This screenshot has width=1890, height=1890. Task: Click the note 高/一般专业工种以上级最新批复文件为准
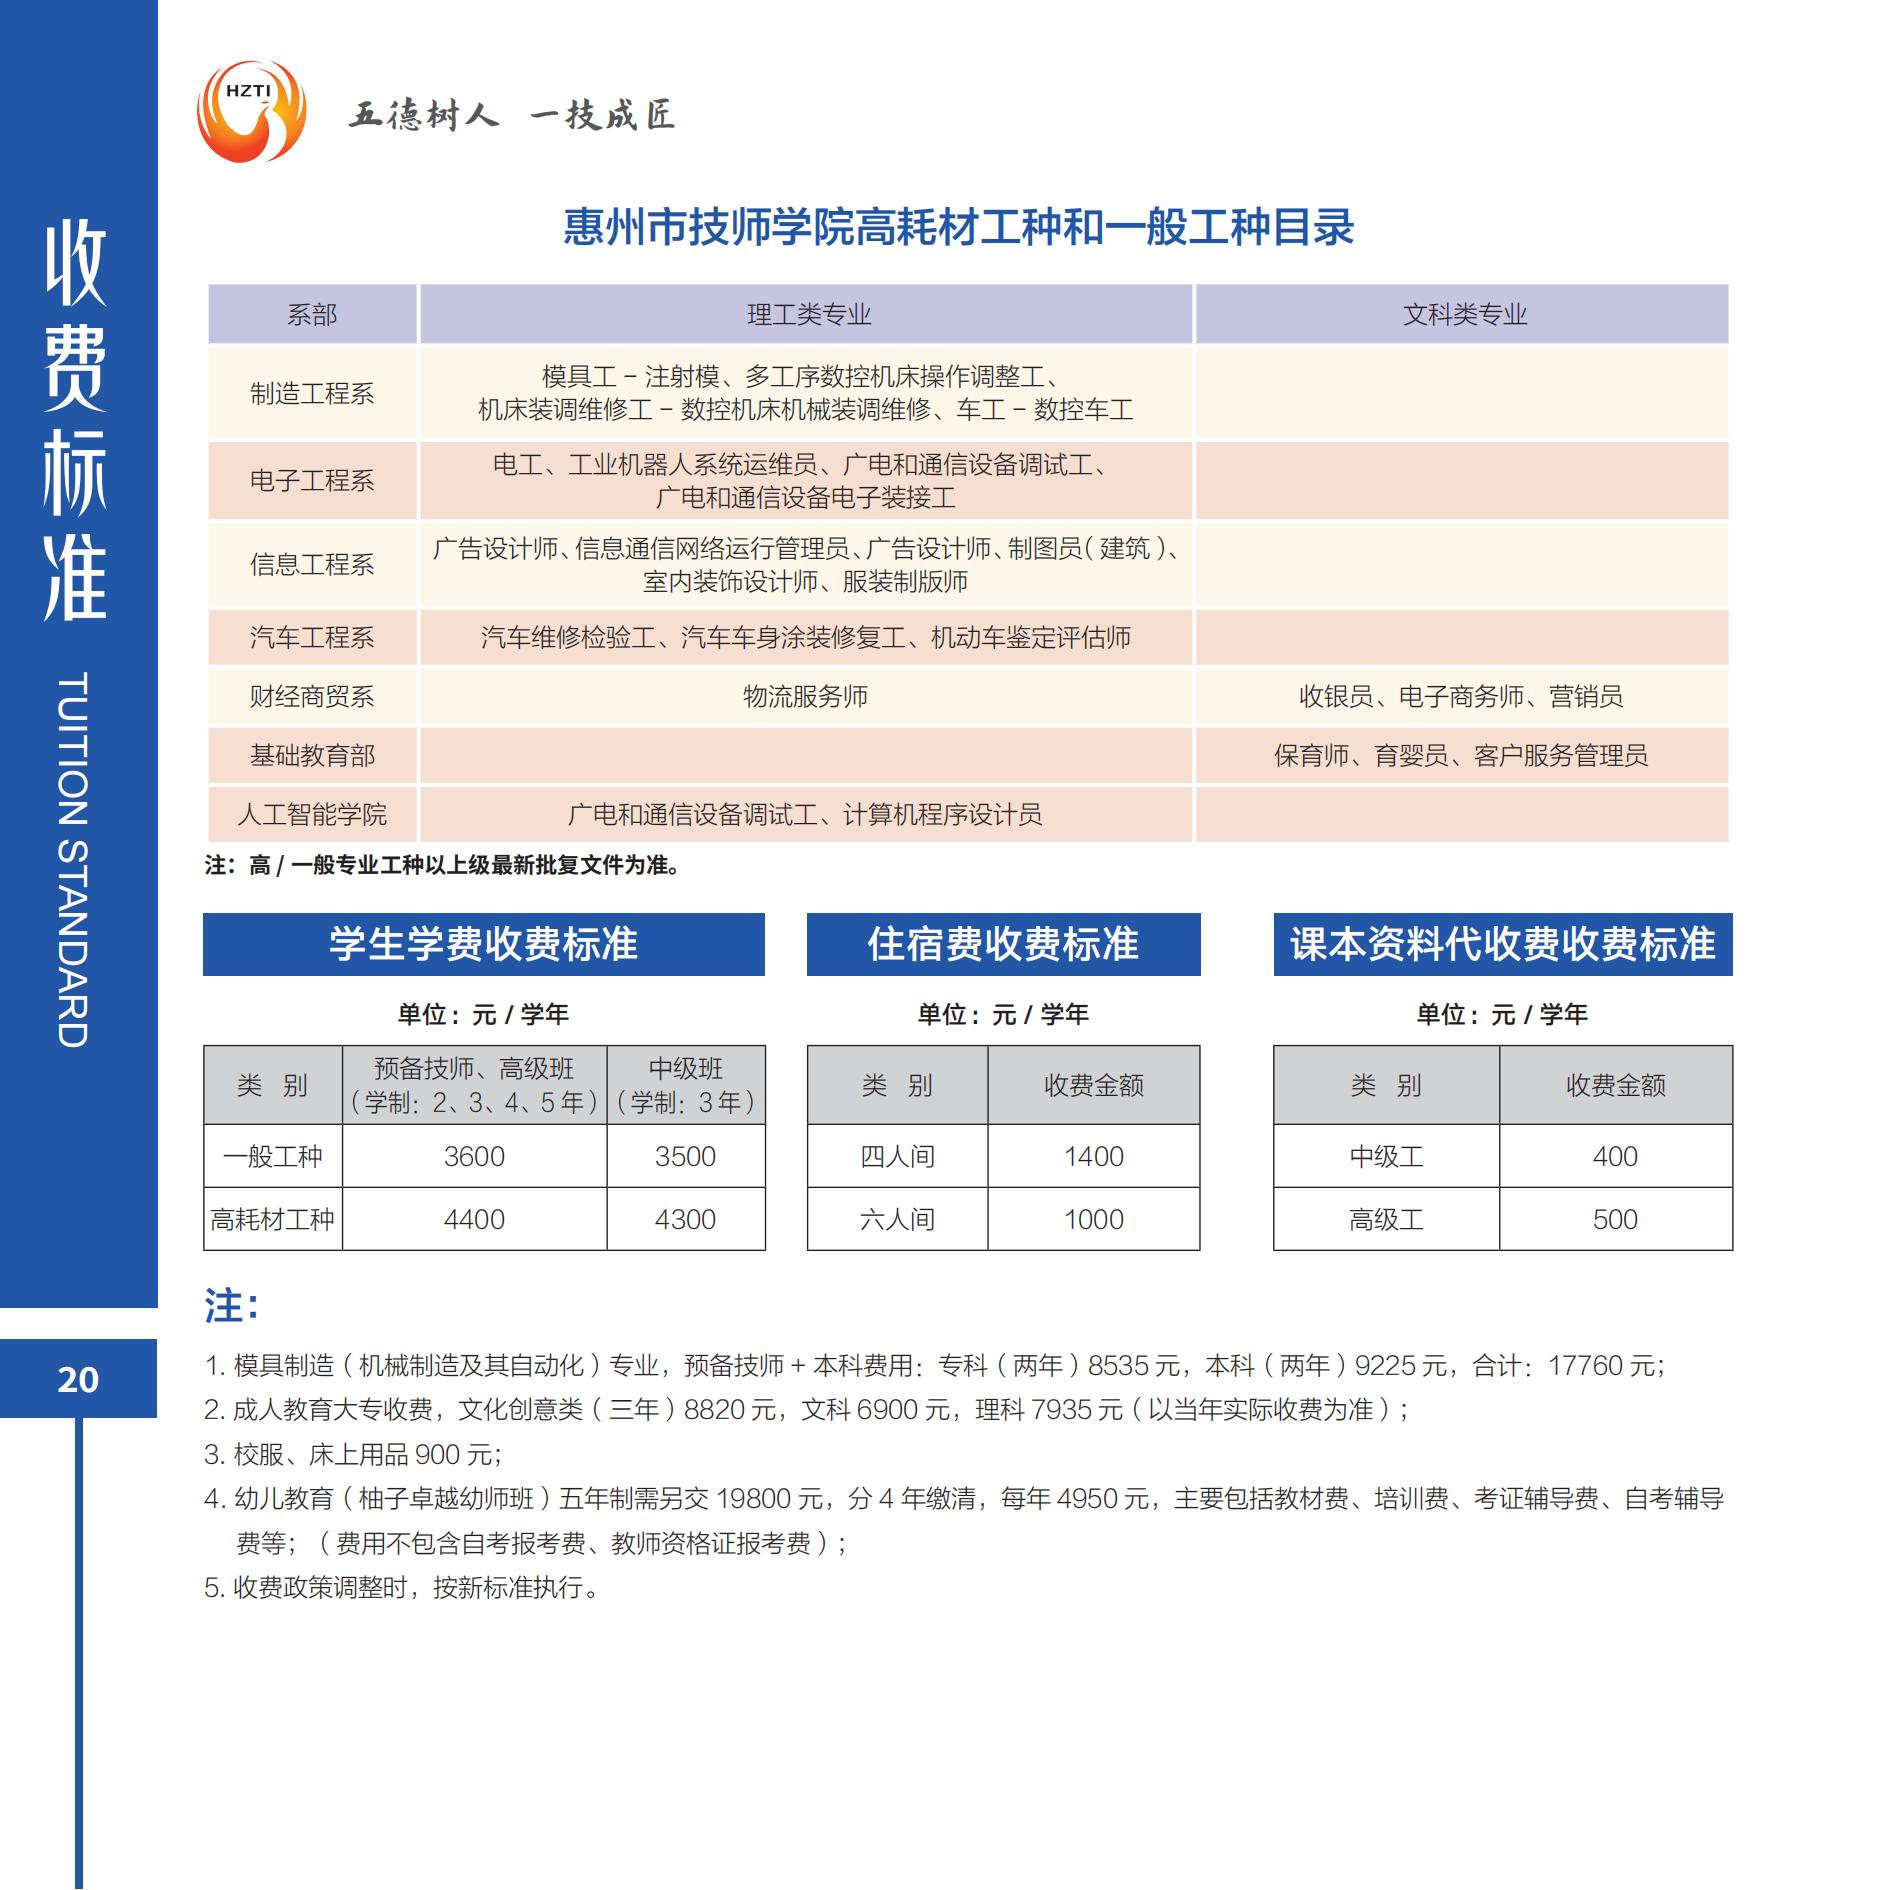[x=445, y=866]
